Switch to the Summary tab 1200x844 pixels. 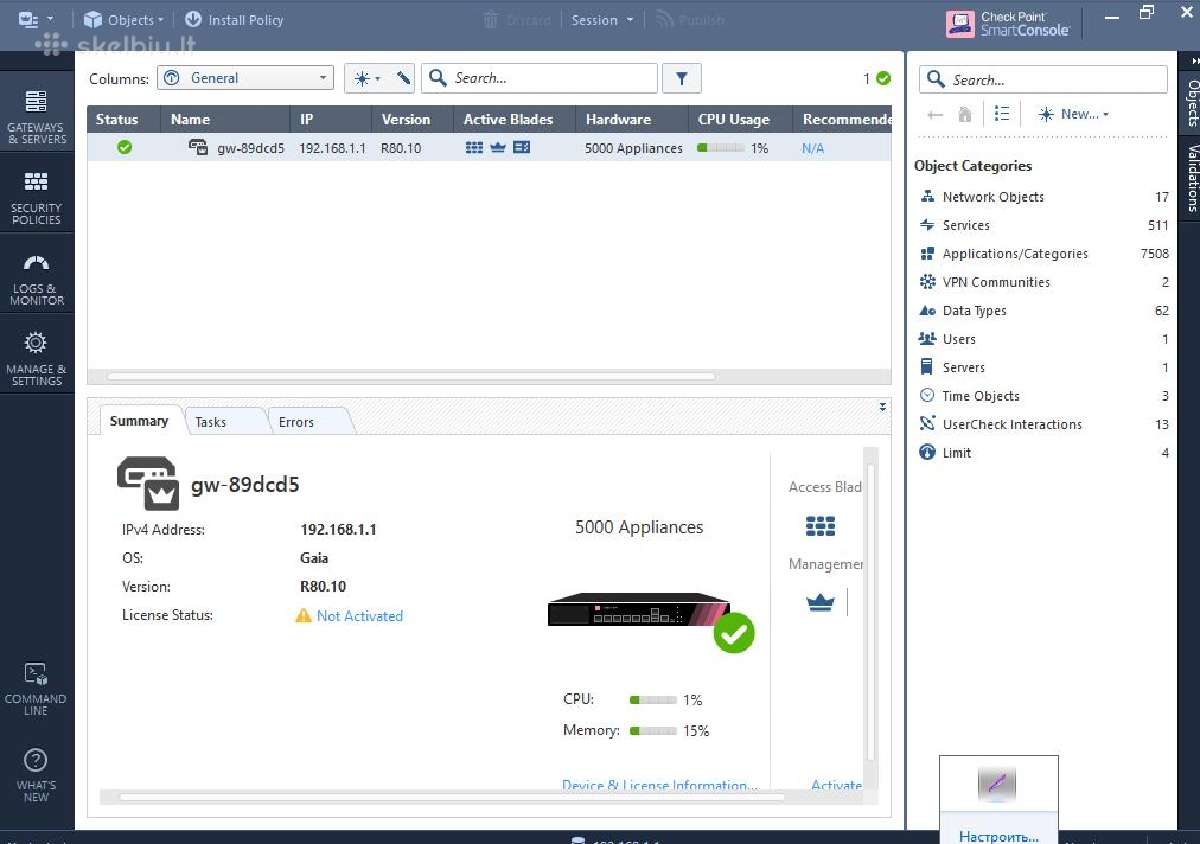tap(139, 421)
